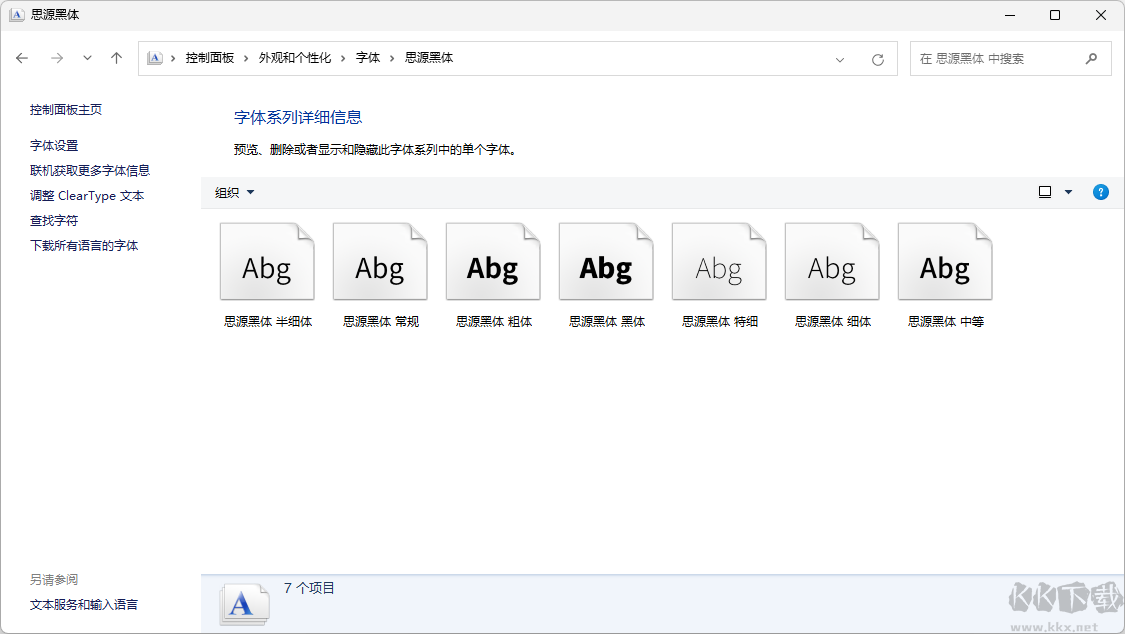Navigate to 外观和个性化 in the breadcrumb
This screenshot has width=1125, height=634.
click(294, 58)
